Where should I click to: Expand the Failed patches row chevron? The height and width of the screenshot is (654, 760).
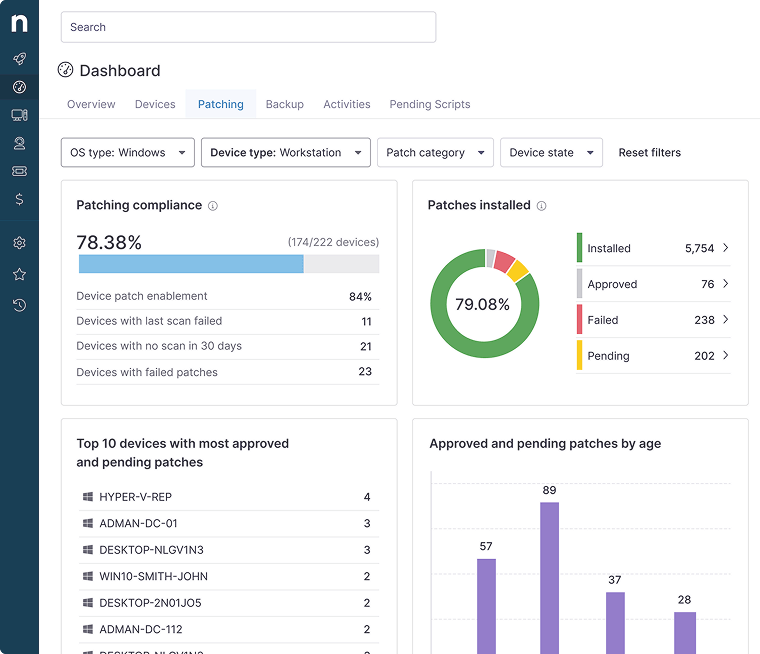725,320
